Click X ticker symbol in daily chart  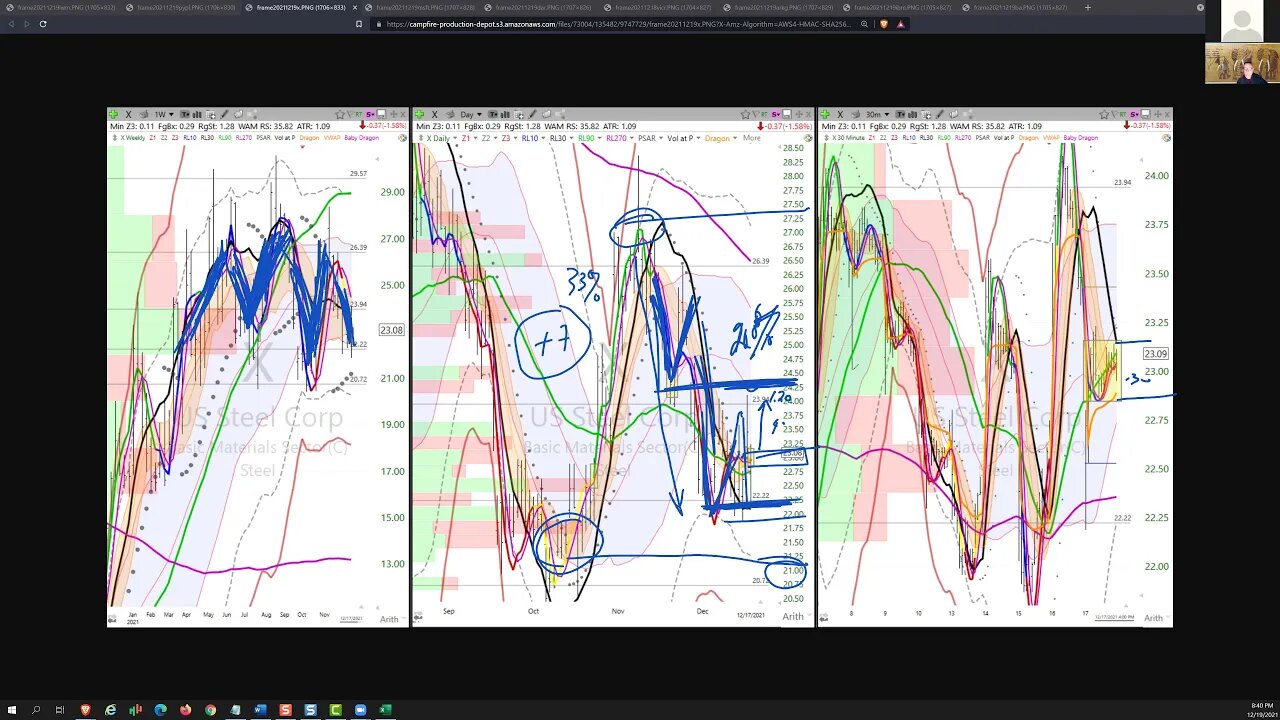pyautogui.click(x=434, y=114)
